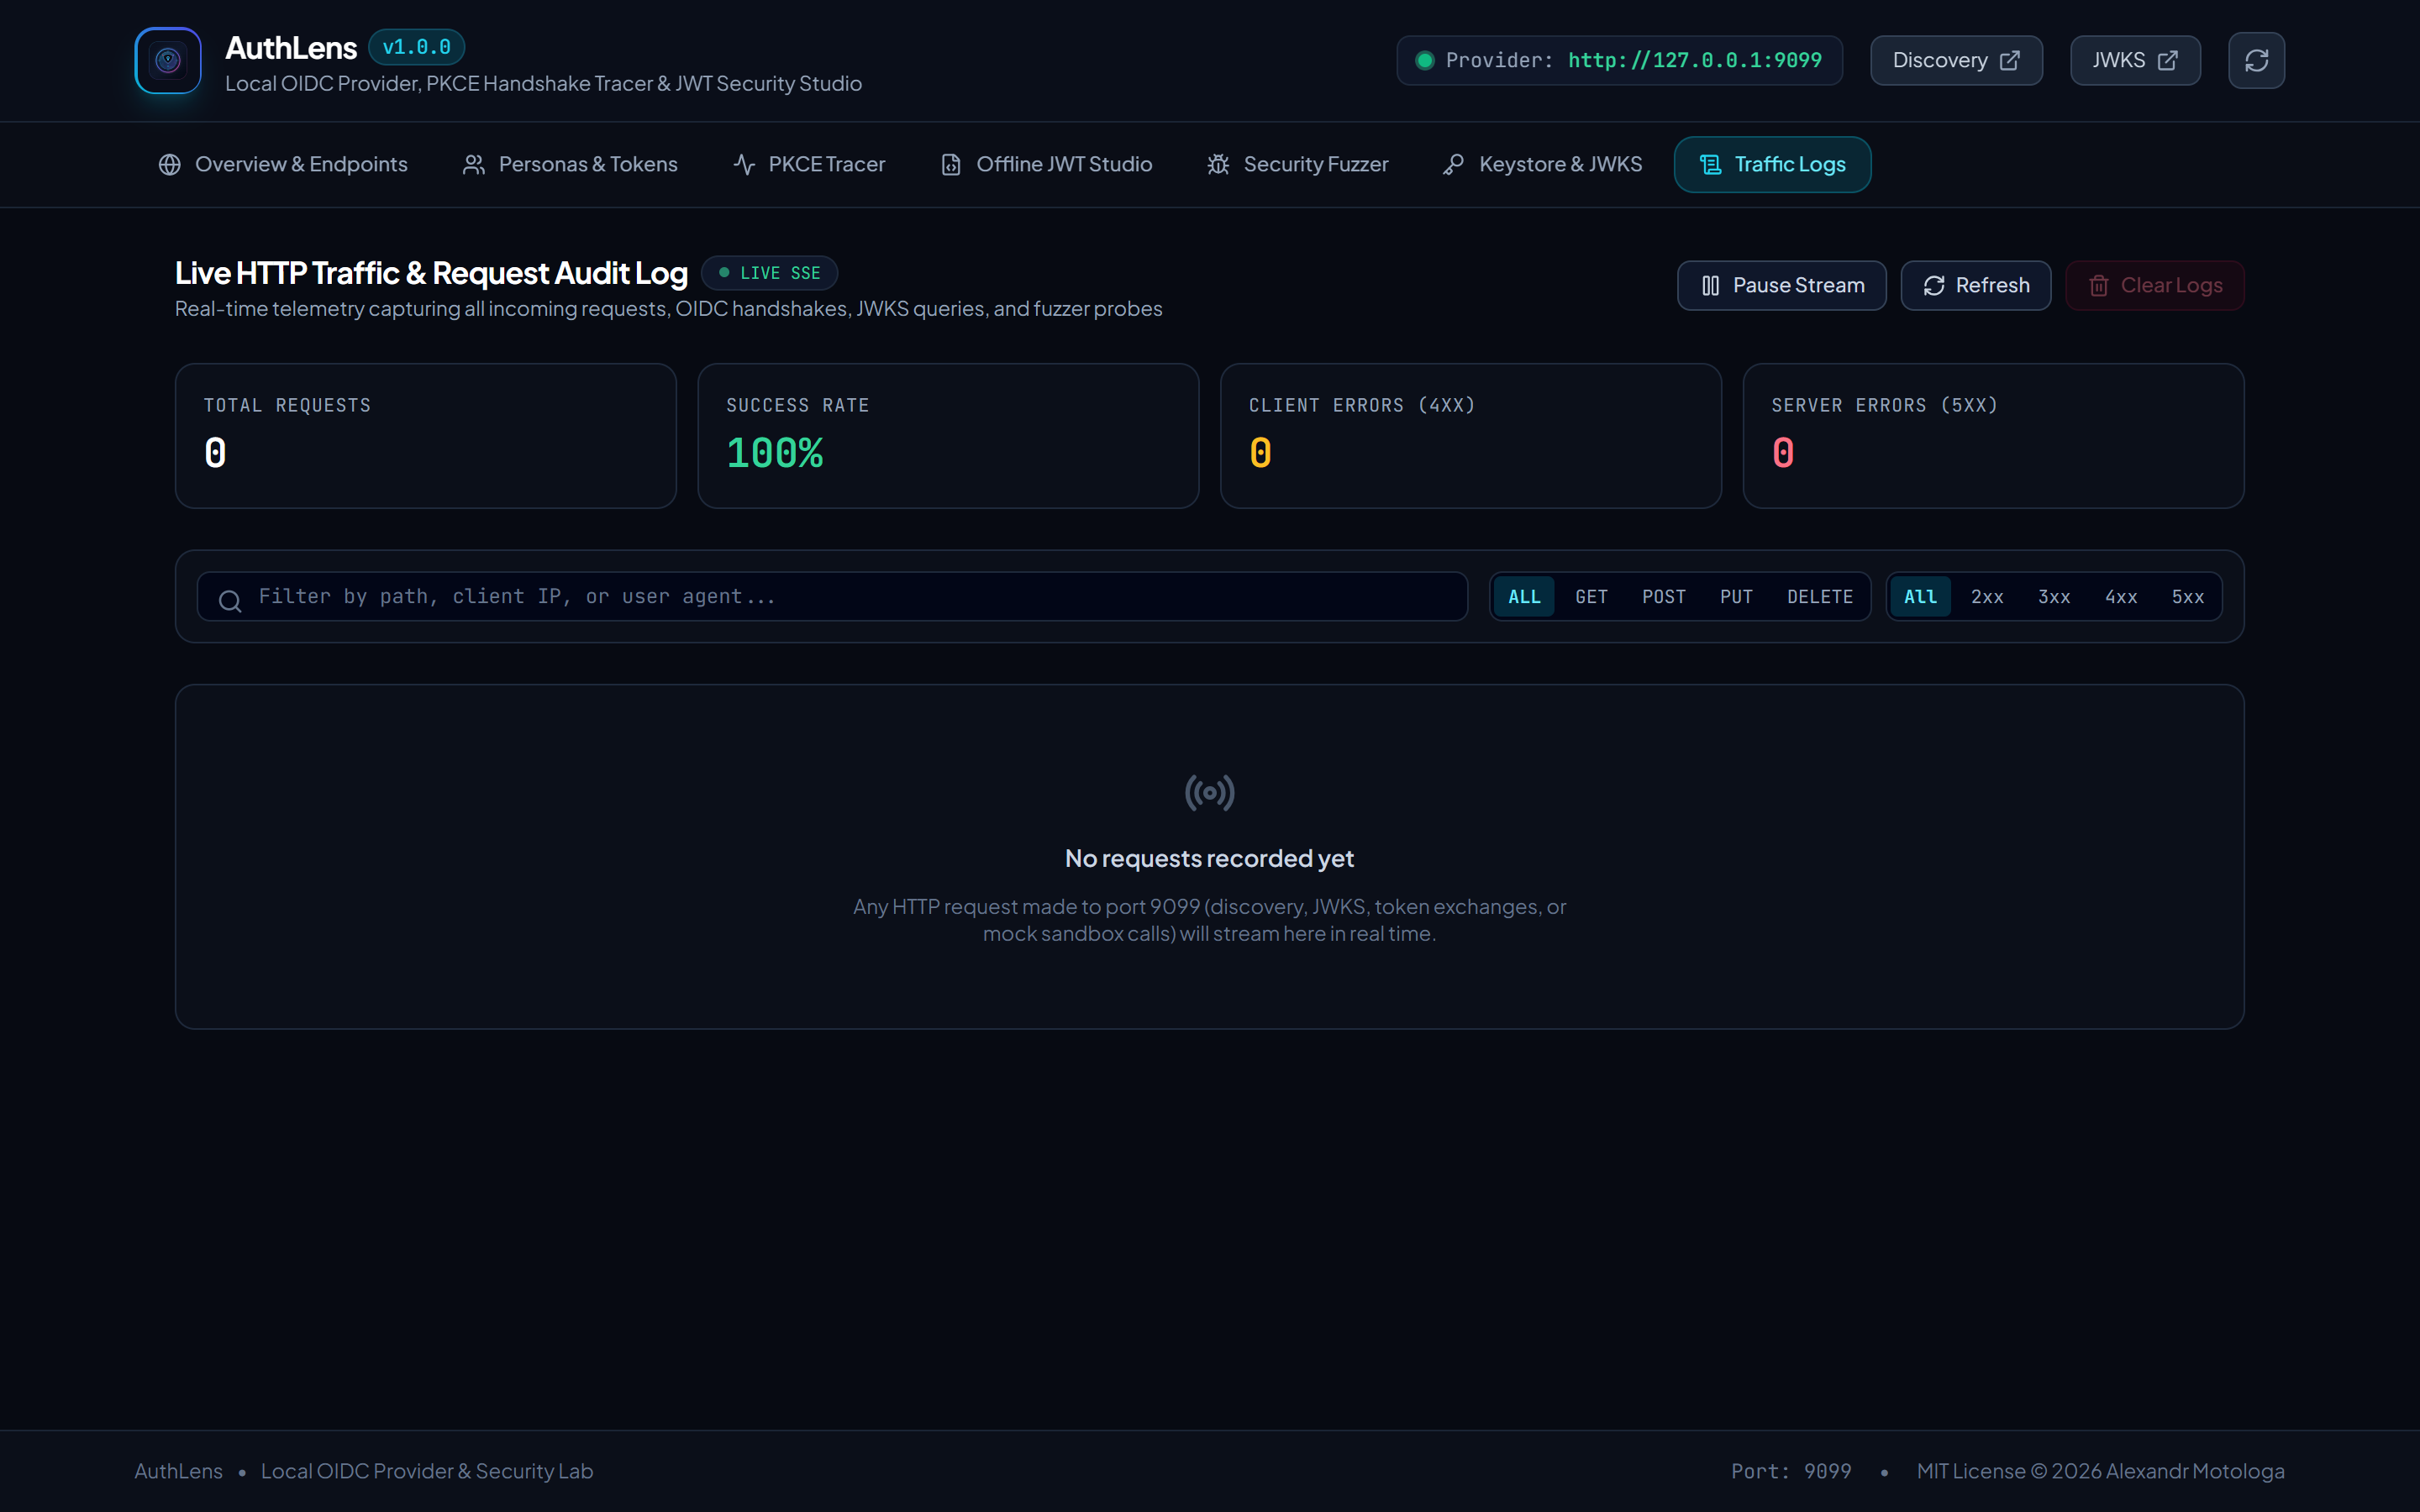Viewport: 2420px width, 1512px height.
Task: Filter requests by POST method
Action: point(1664,597)
